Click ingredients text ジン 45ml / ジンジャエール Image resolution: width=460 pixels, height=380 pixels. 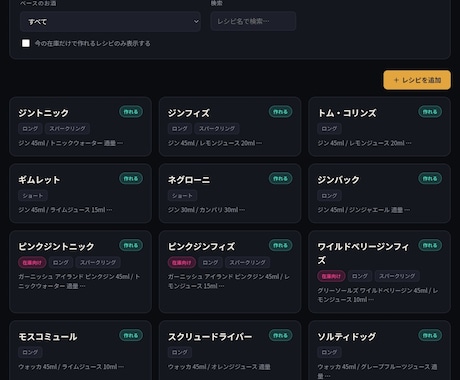pos(363,210)
